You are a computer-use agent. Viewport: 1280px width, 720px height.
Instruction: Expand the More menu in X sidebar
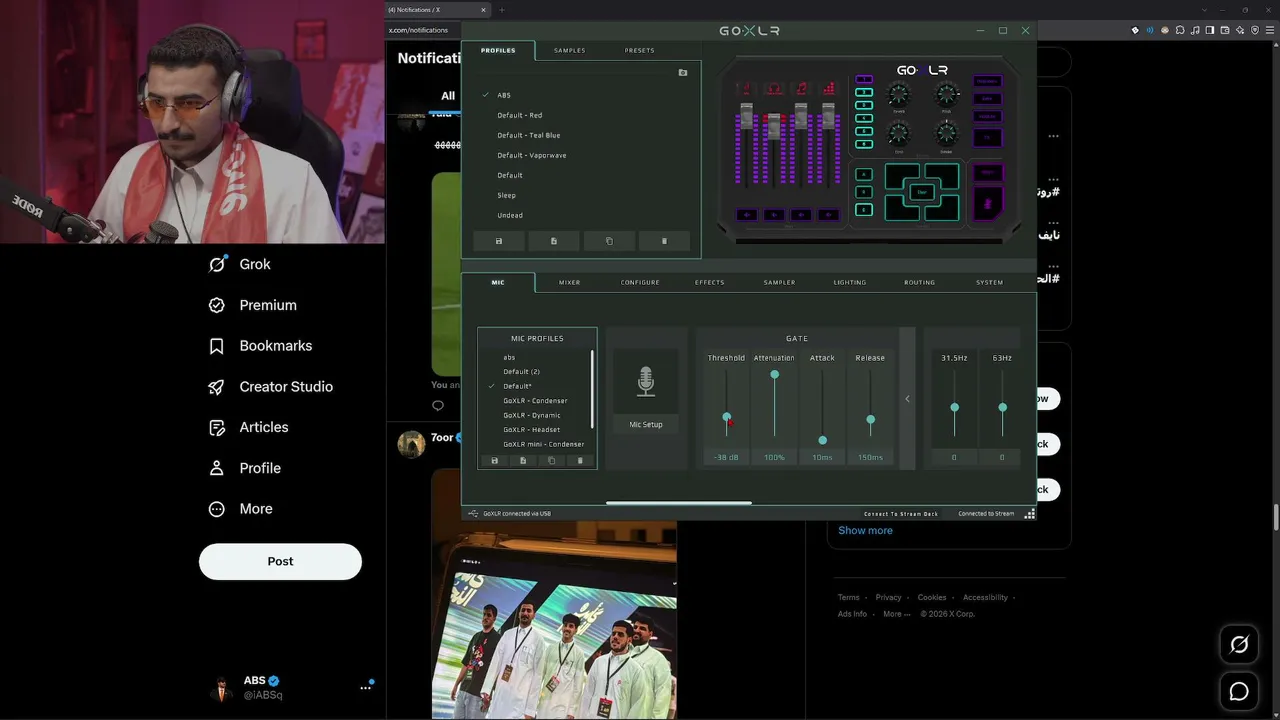click(240, 509)
